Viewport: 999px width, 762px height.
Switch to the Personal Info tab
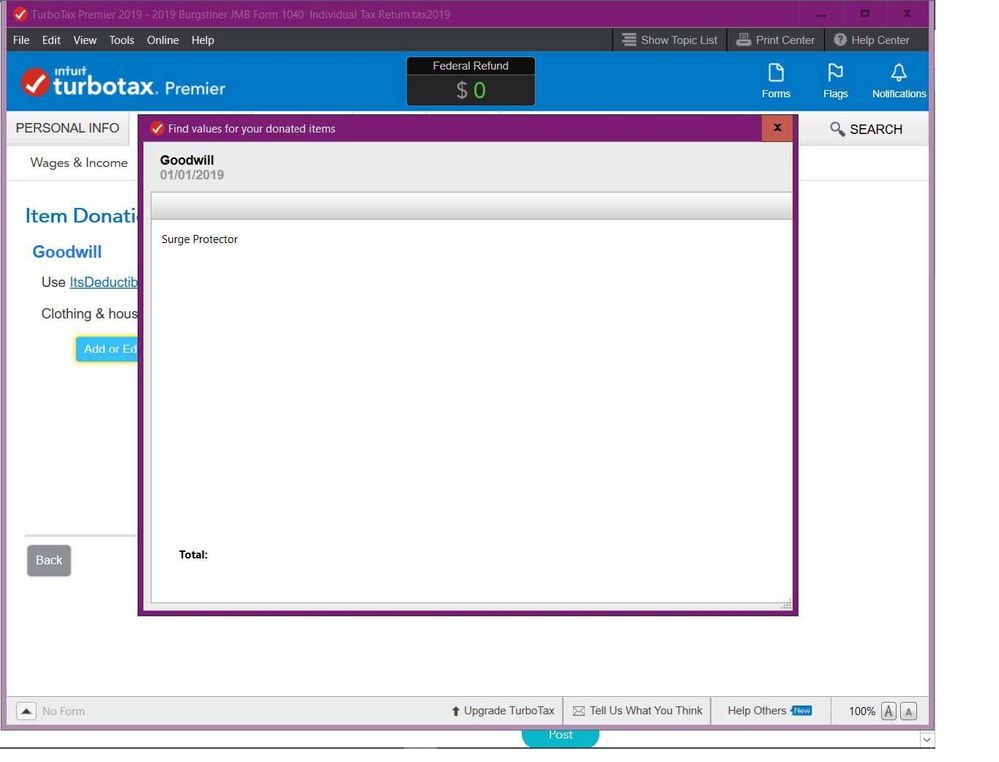68,128
